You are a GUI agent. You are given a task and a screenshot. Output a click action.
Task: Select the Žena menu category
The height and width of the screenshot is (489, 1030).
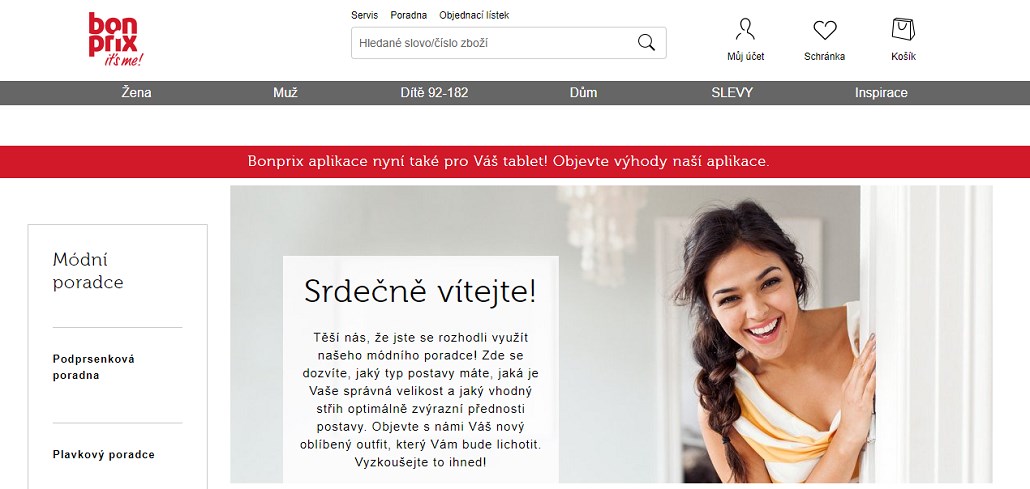[x=137, y=93]
